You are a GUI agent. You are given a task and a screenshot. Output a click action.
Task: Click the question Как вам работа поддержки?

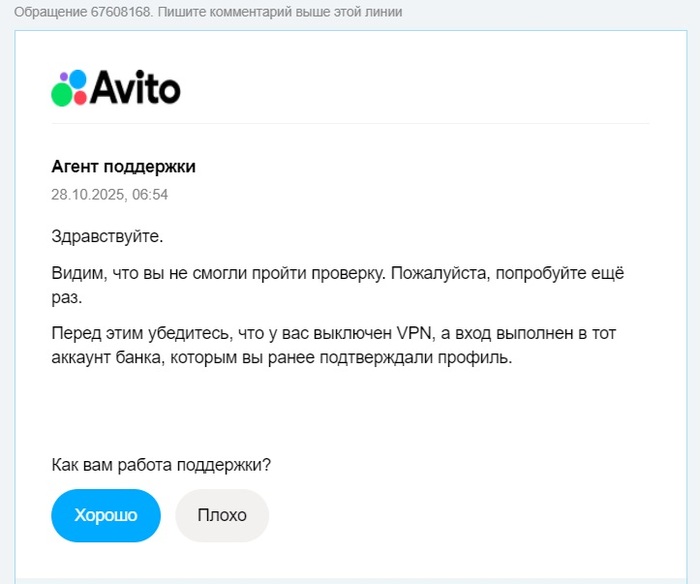click(x=161, y=465)
